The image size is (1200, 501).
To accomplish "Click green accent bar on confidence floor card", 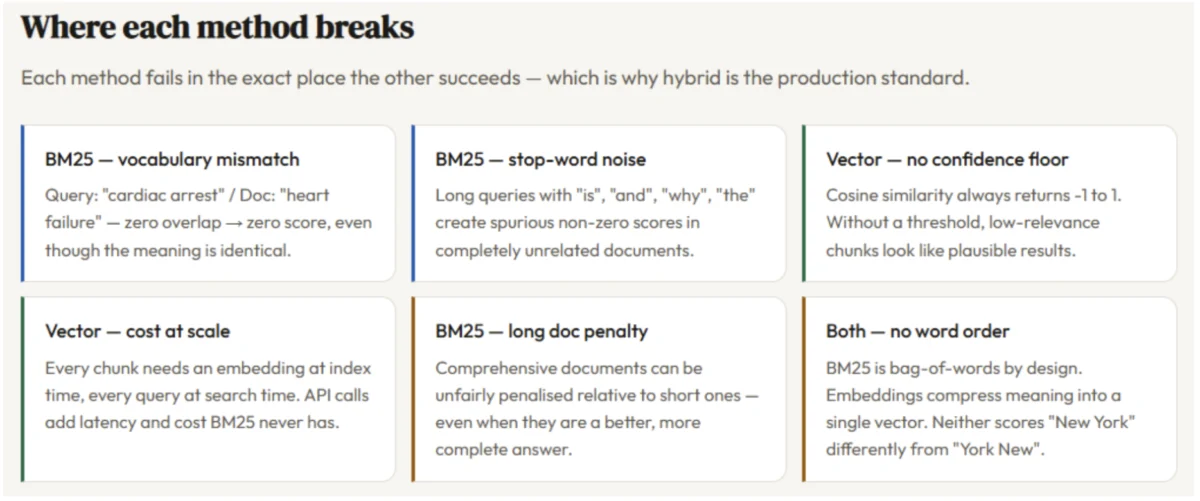I will pyautogui.click(x=804, y=203).
